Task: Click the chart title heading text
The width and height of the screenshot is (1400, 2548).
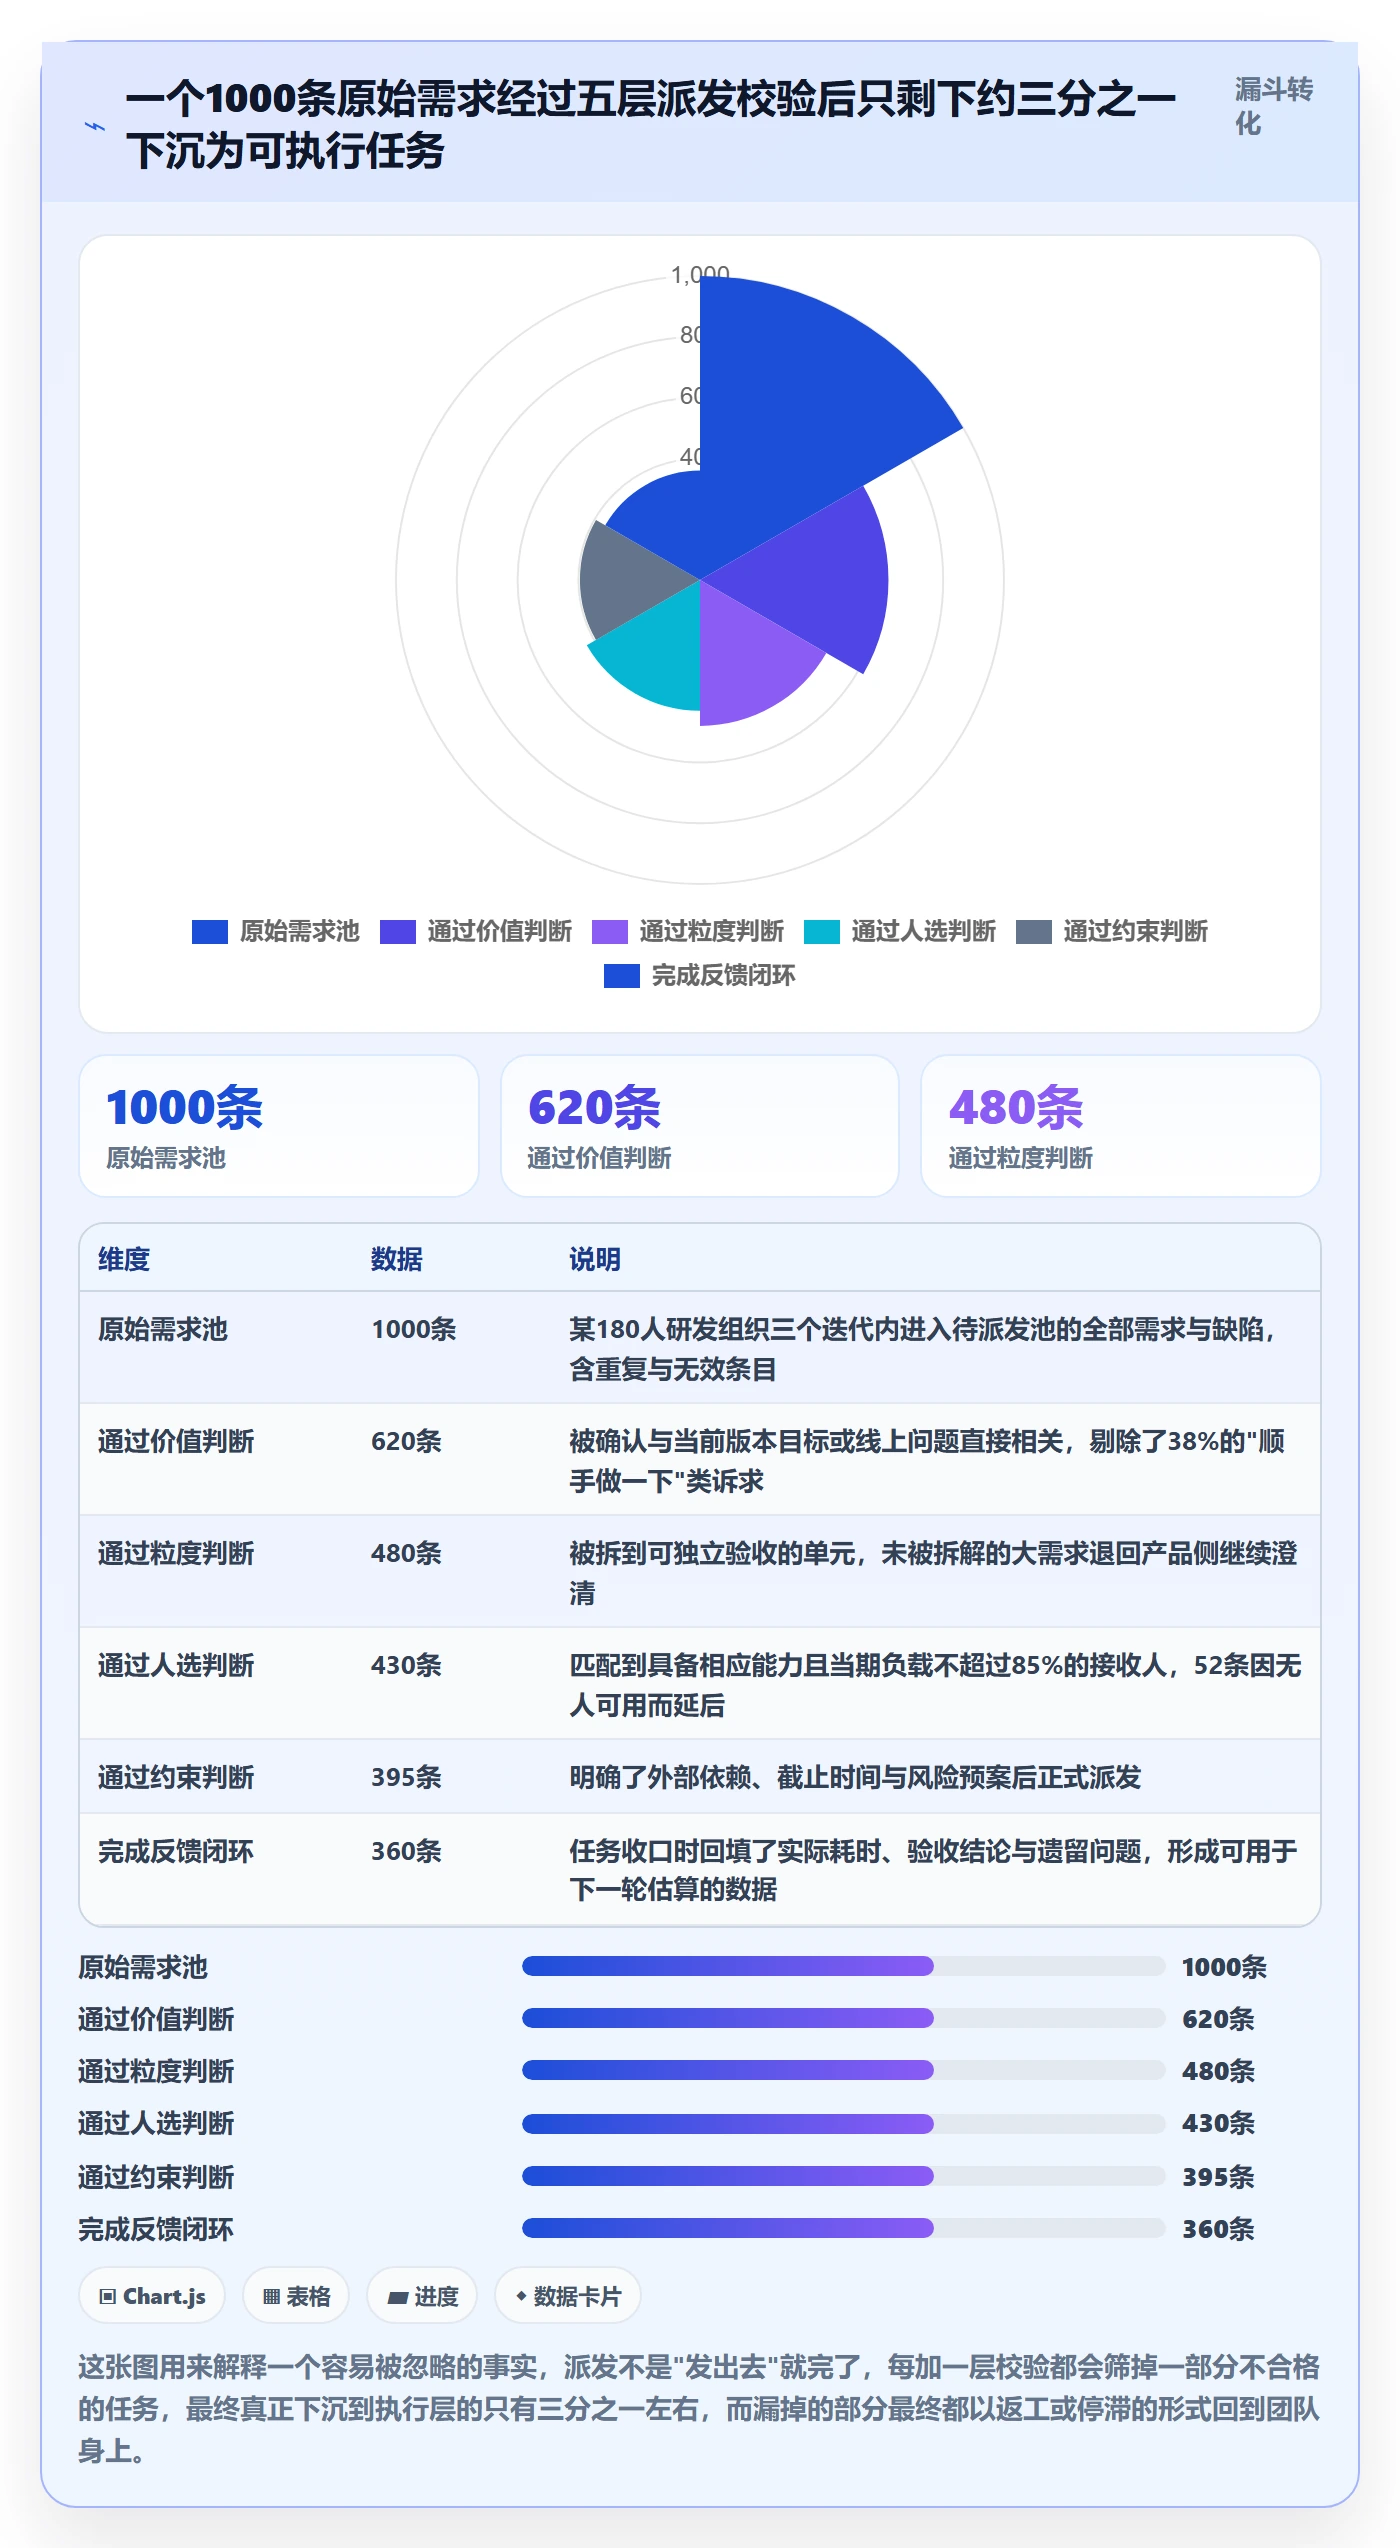Action: (650, 125)
